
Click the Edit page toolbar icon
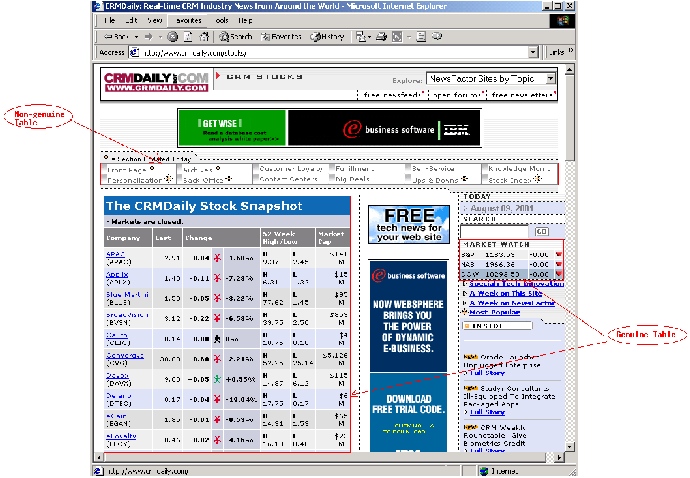(397, 37)
